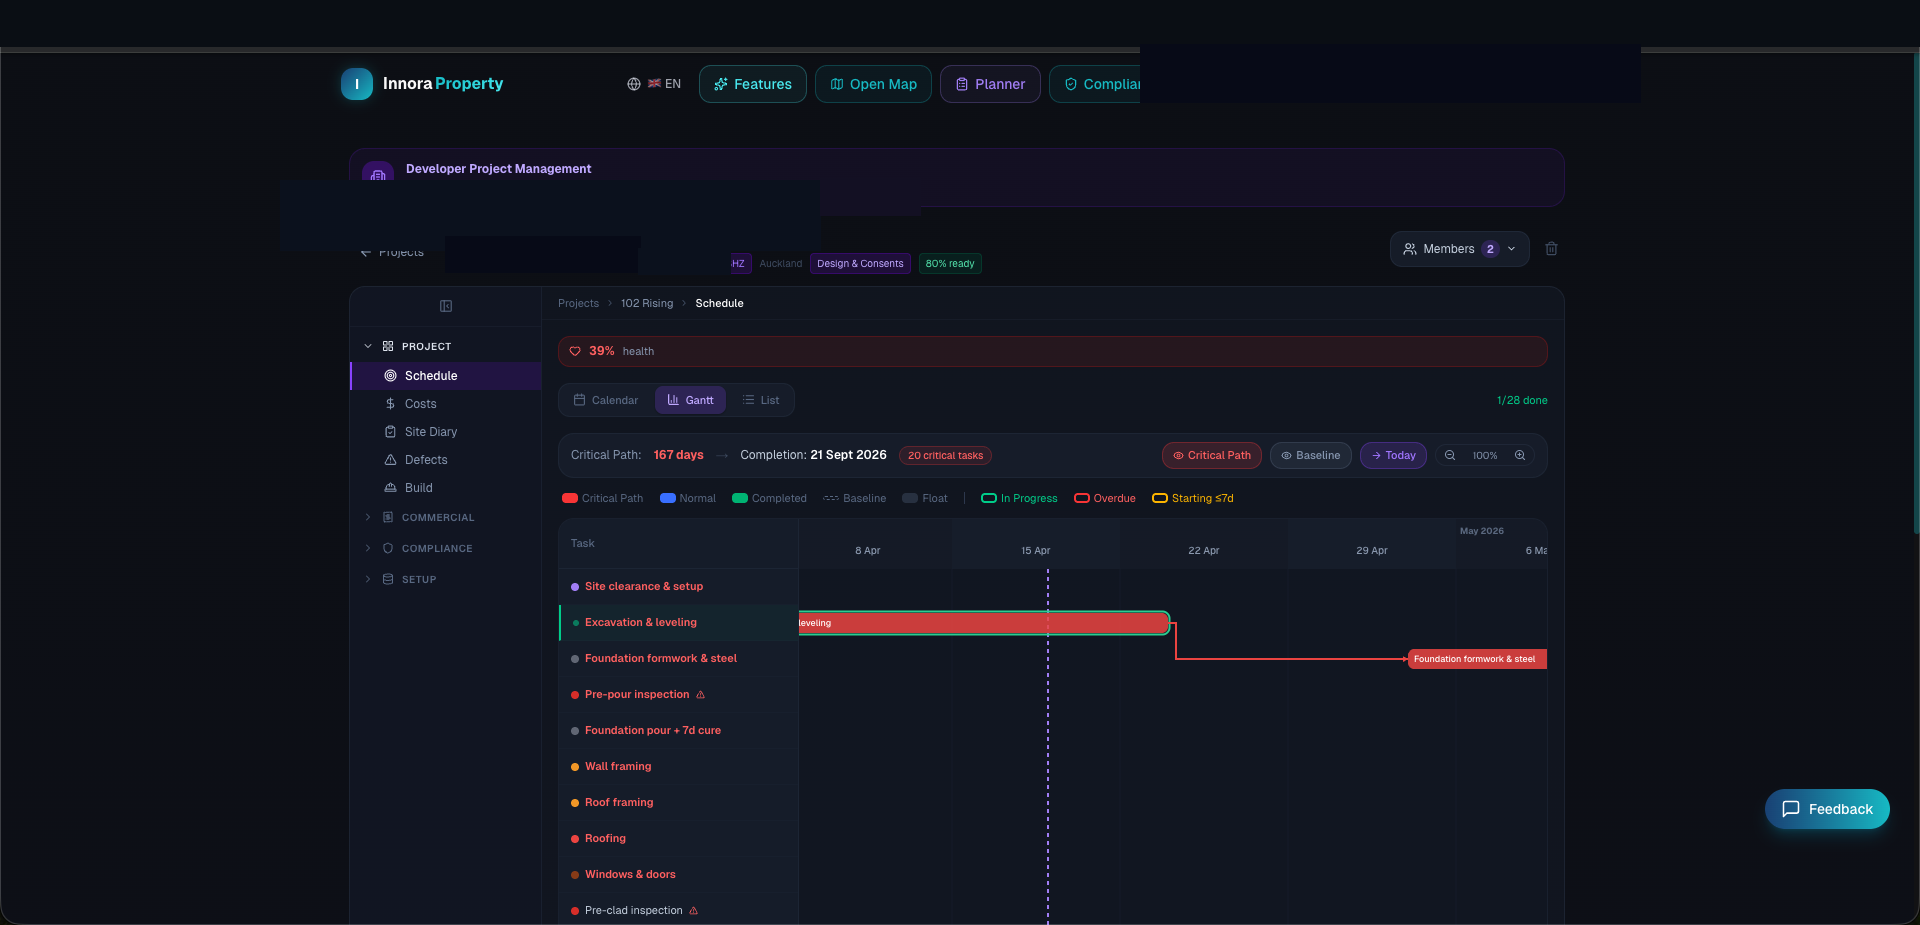Click the 15 Apr date header
Image resolution: width=1920 pixels, height=925 pixels.
1035,551
